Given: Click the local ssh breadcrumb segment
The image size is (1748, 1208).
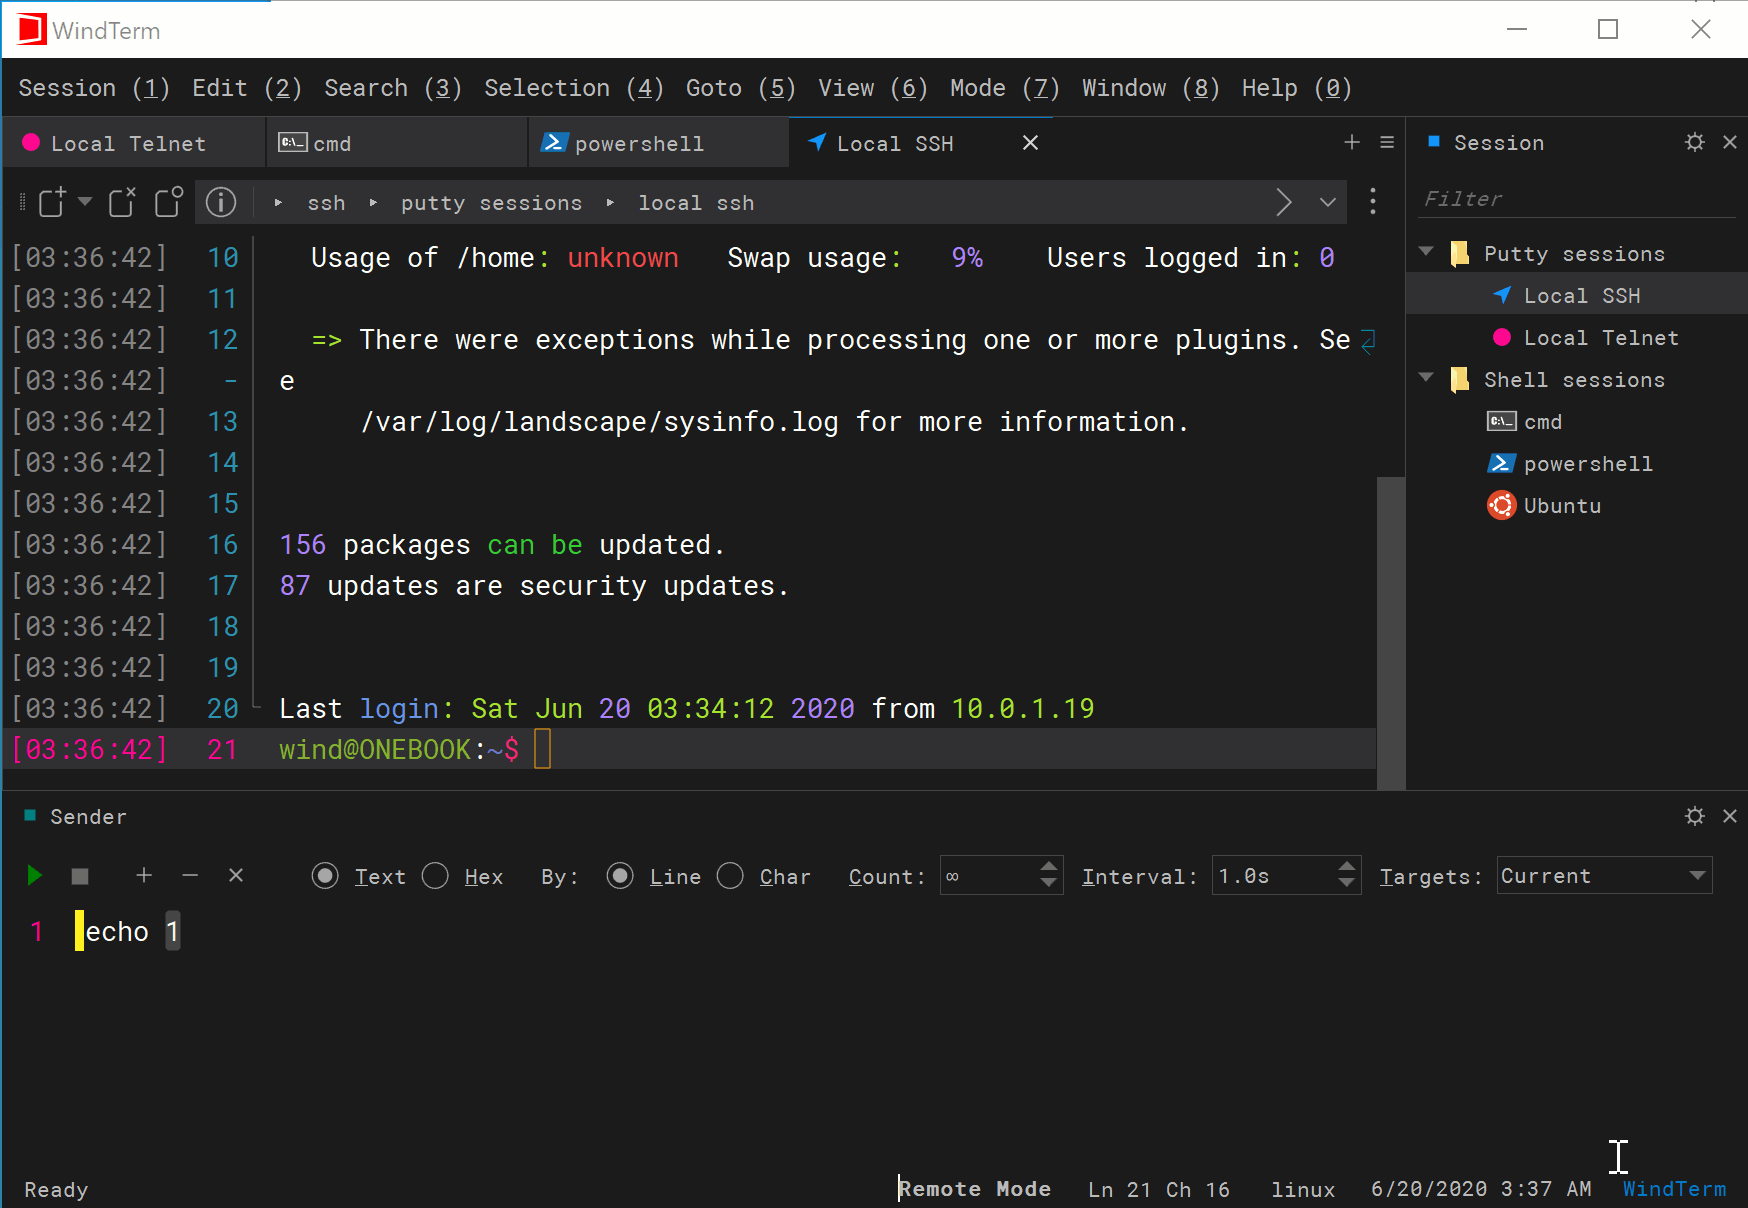Looking at the screenshot, I should [696, 203].
